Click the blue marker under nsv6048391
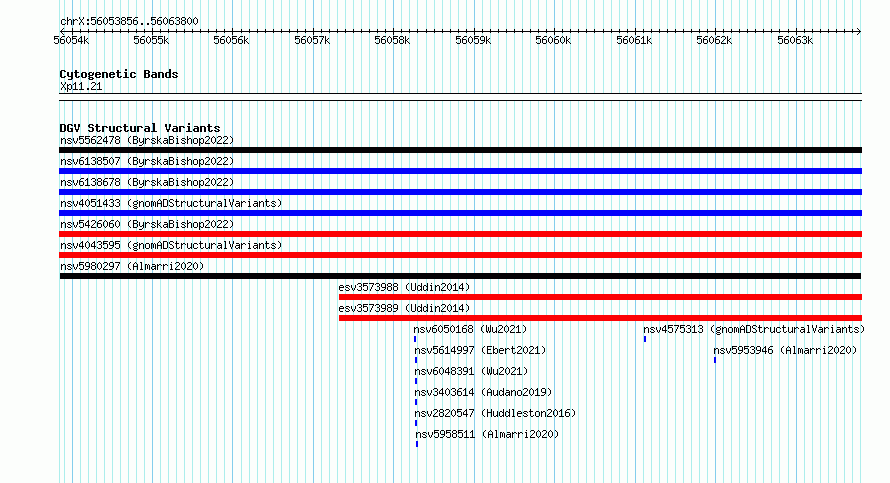The image size is (890, 483). [x=416, y=381]
